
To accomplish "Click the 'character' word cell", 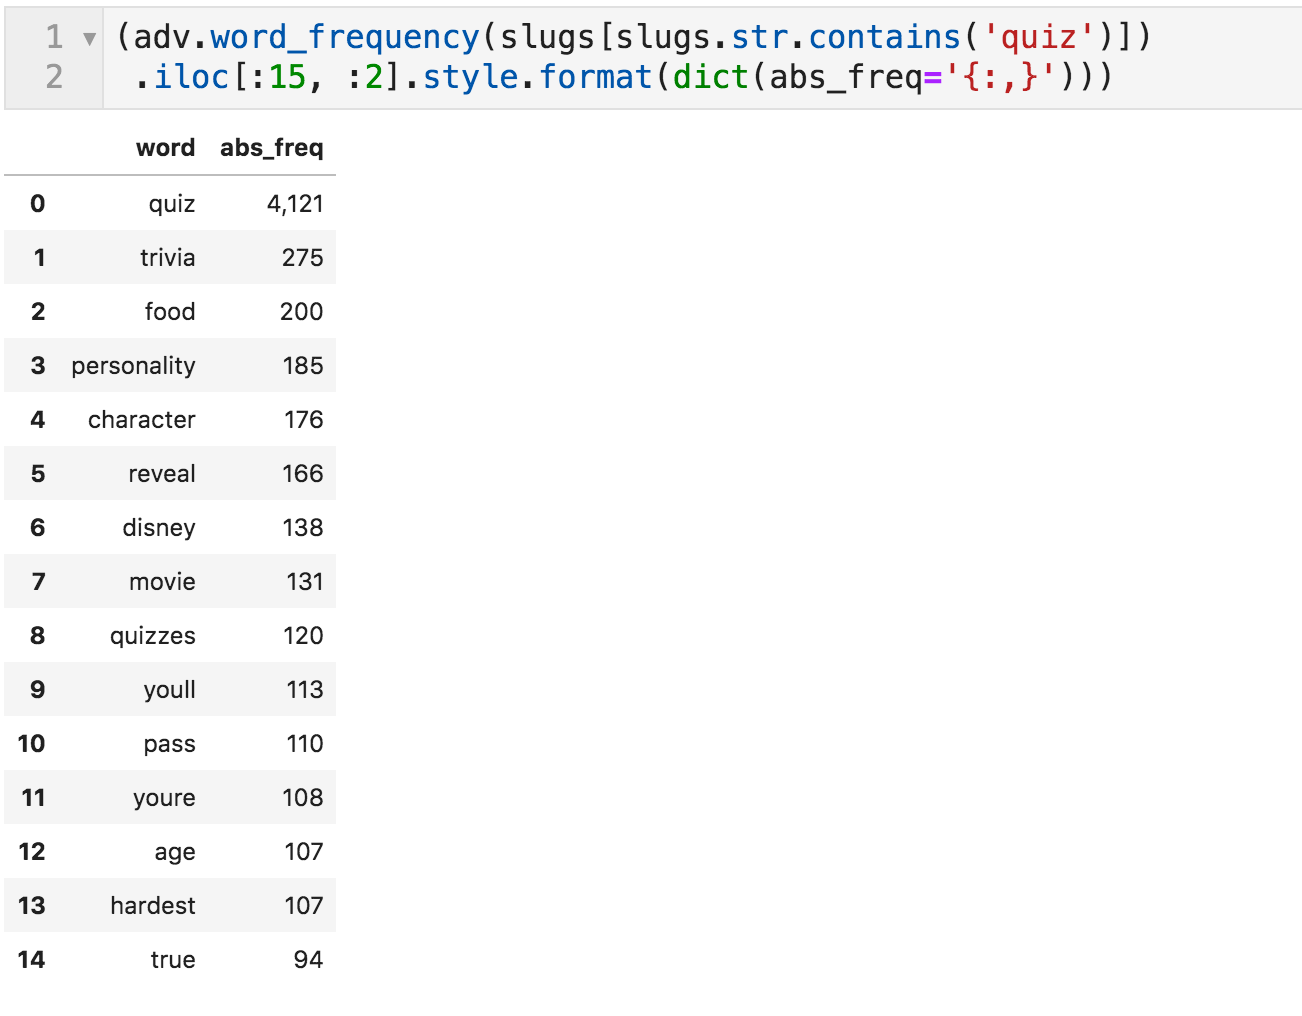I will pos(141,420).
